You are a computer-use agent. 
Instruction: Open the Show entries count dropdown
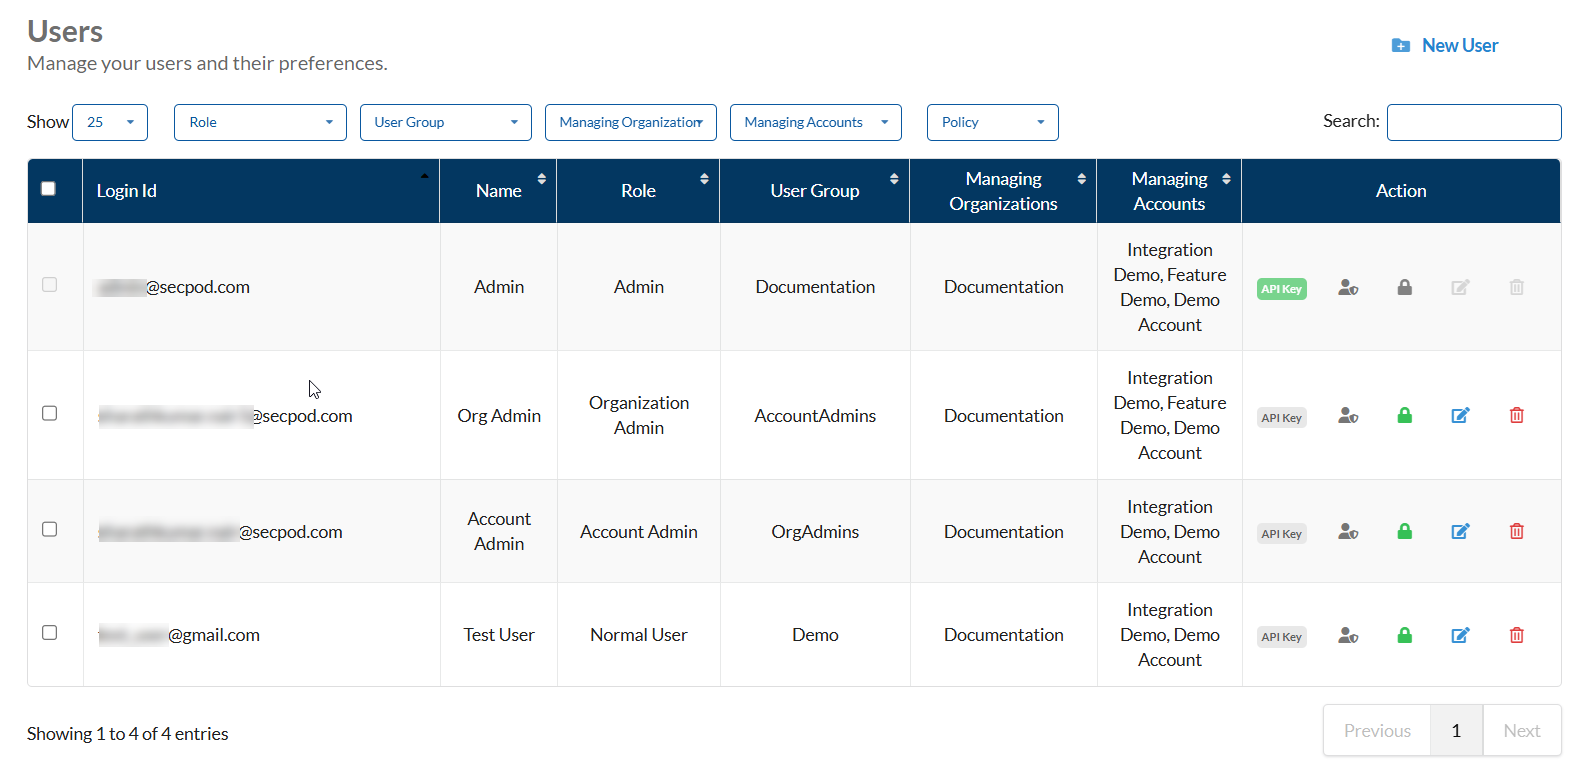click(x=110, y=123)
